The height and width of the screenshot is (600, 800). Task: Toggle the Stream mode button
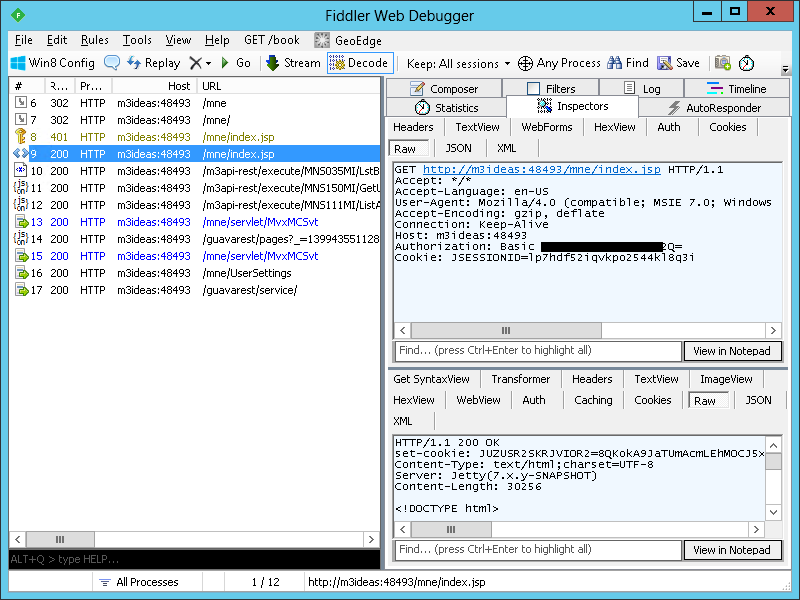tap(293, 63)
